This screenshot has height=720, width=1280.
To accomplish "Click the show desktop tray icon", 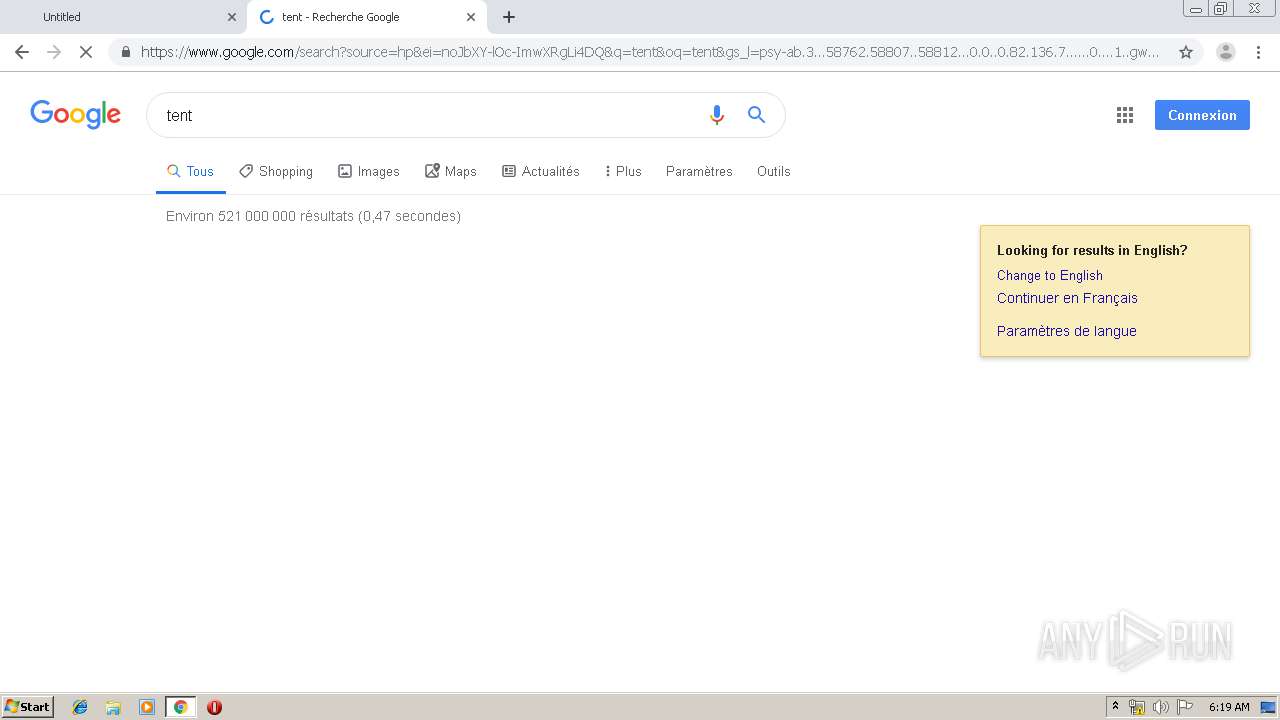I will pyautogui.click(x=1268, y=707).
